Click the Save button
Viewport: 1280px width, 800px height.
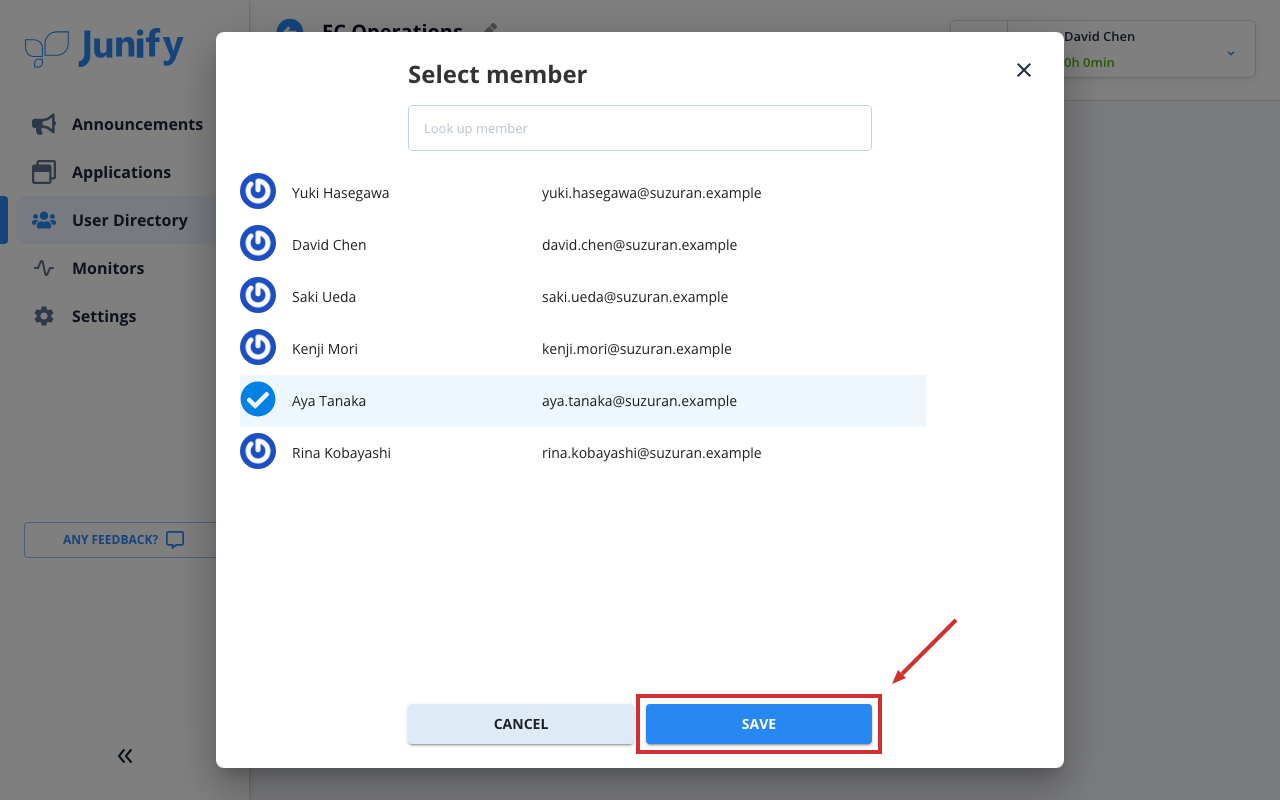click(759, 724)
